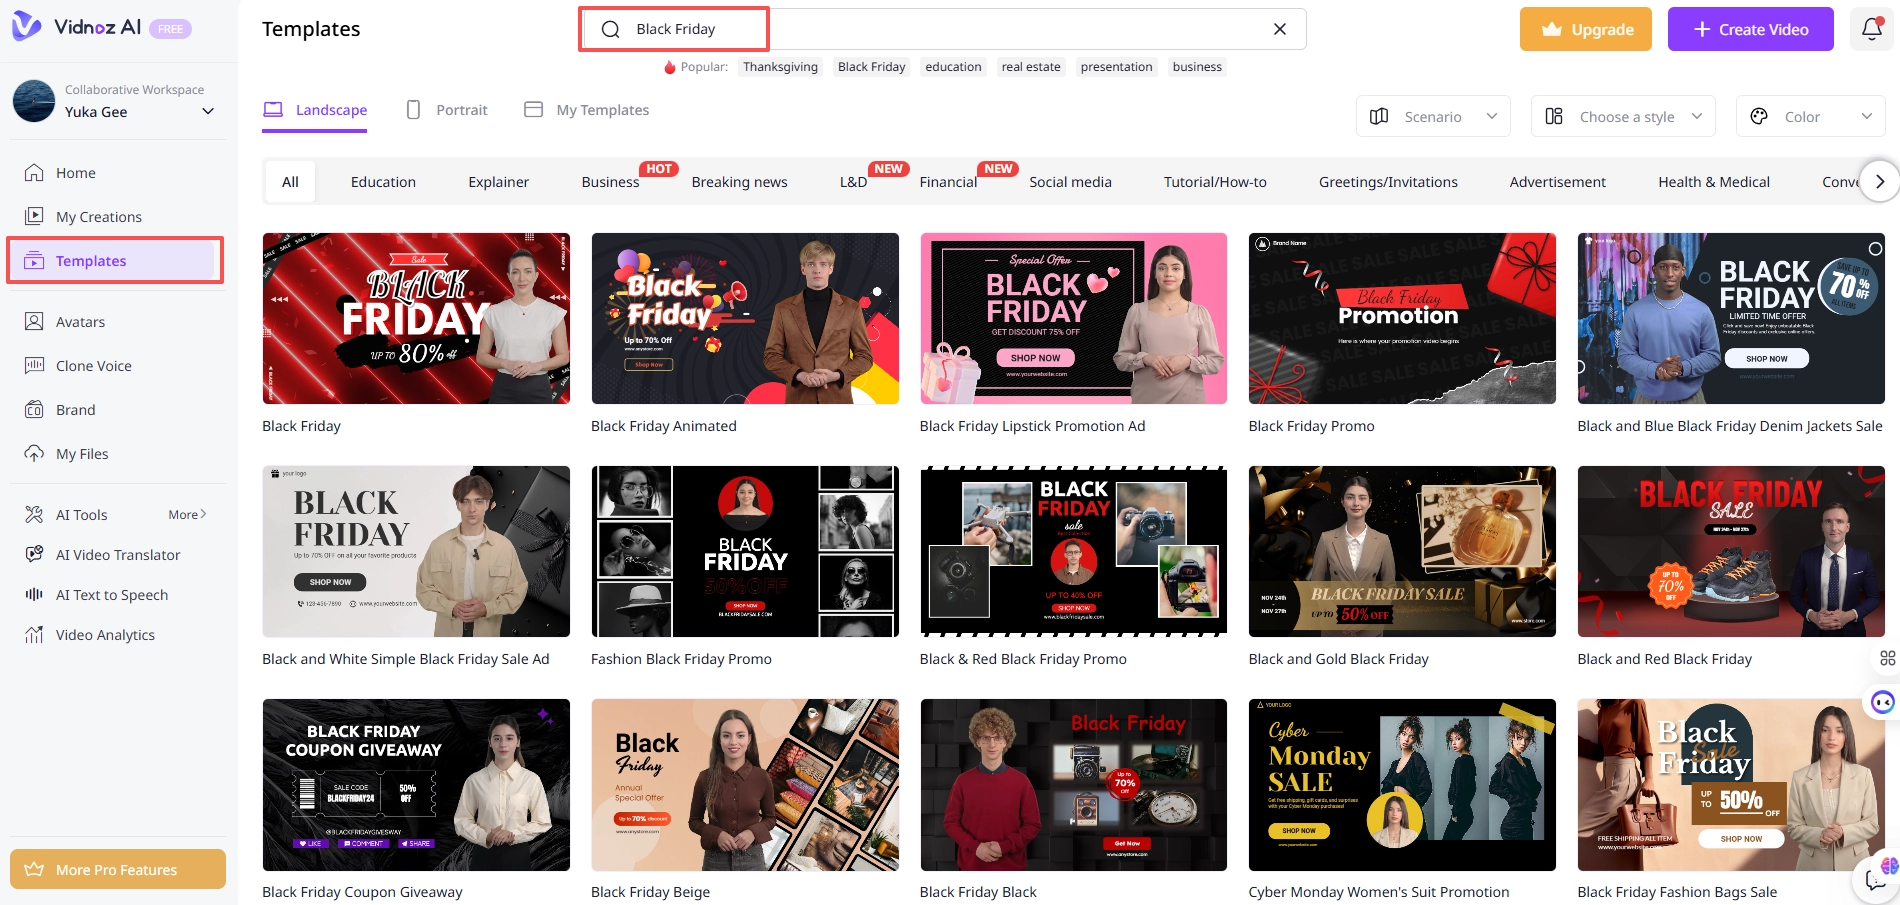The height and width of the screenshot is (905, 1900).
Task: Click the notification bell icon
Action: click(1870, 29)
